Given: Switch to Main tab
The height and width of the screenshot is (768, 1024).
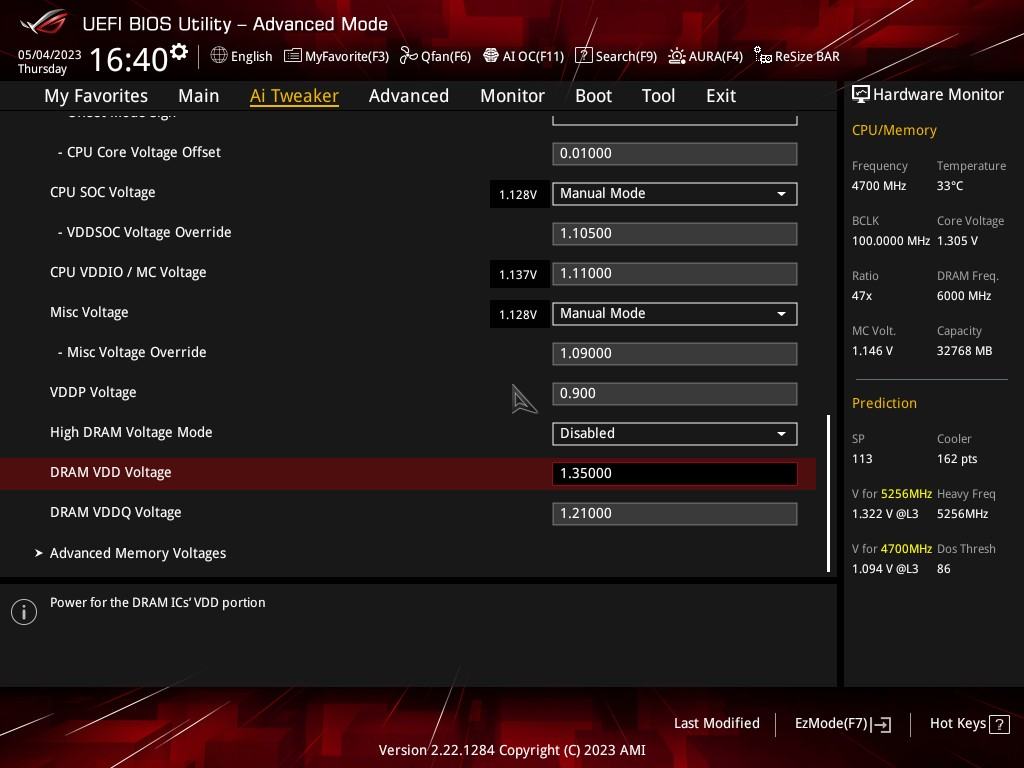Looking at the screenshot, I should pyautogui.click(x=199, y=96).
